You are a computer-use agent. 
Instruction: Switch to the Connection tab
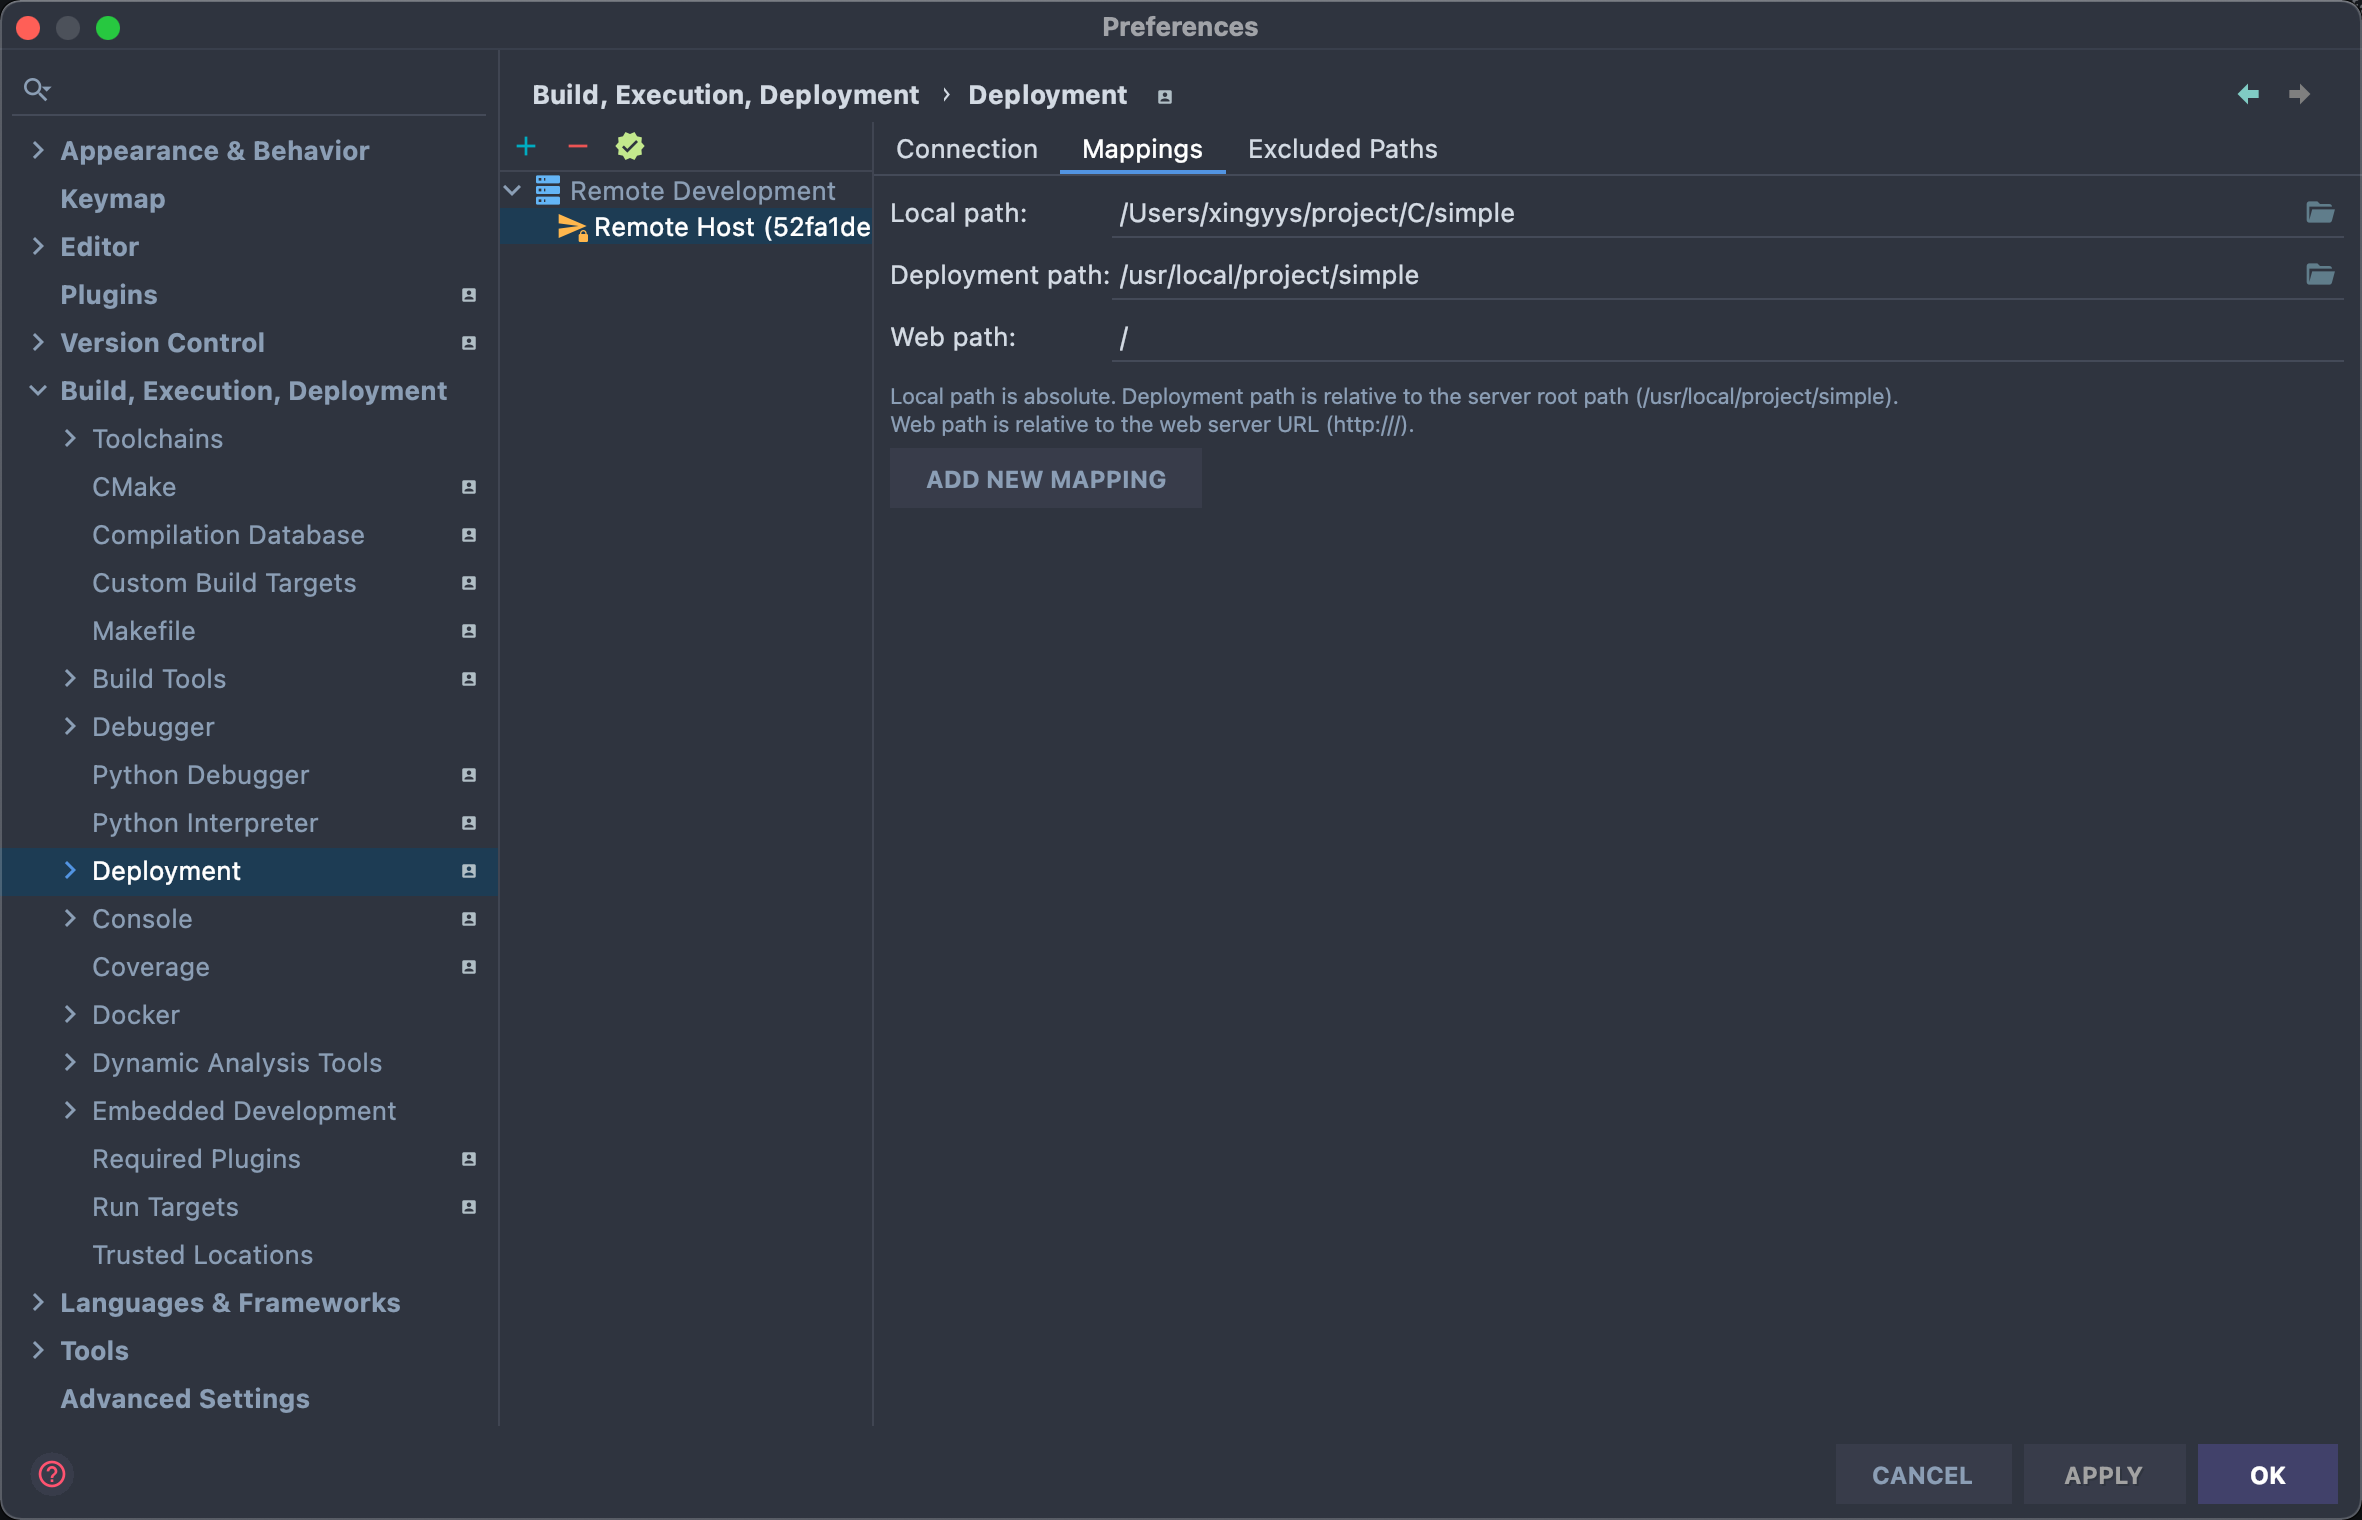[966, 149]
